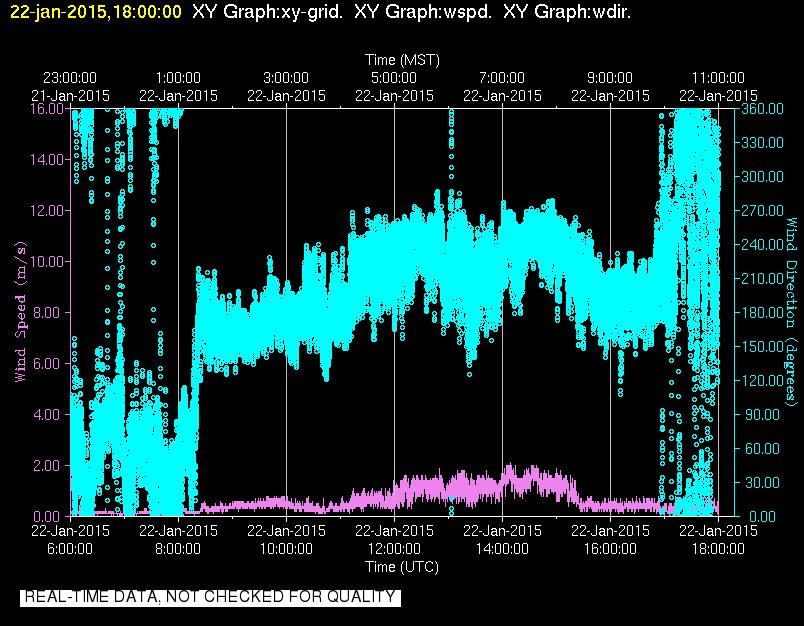Viewport: 804px width, 626px height.
Task: Click the 10.00 wind speed axis value
Action: [x=46, y=262]
